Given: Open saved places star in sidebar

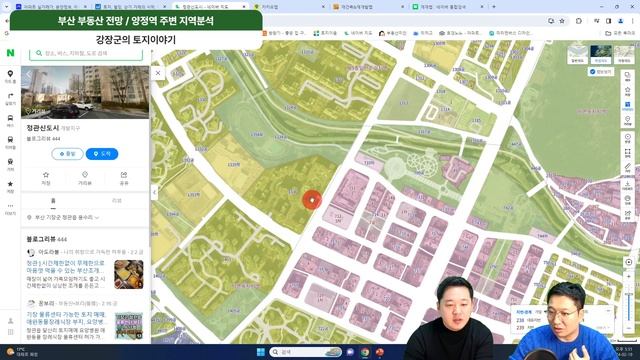Looking at the screenshot, I should point(10,187).
